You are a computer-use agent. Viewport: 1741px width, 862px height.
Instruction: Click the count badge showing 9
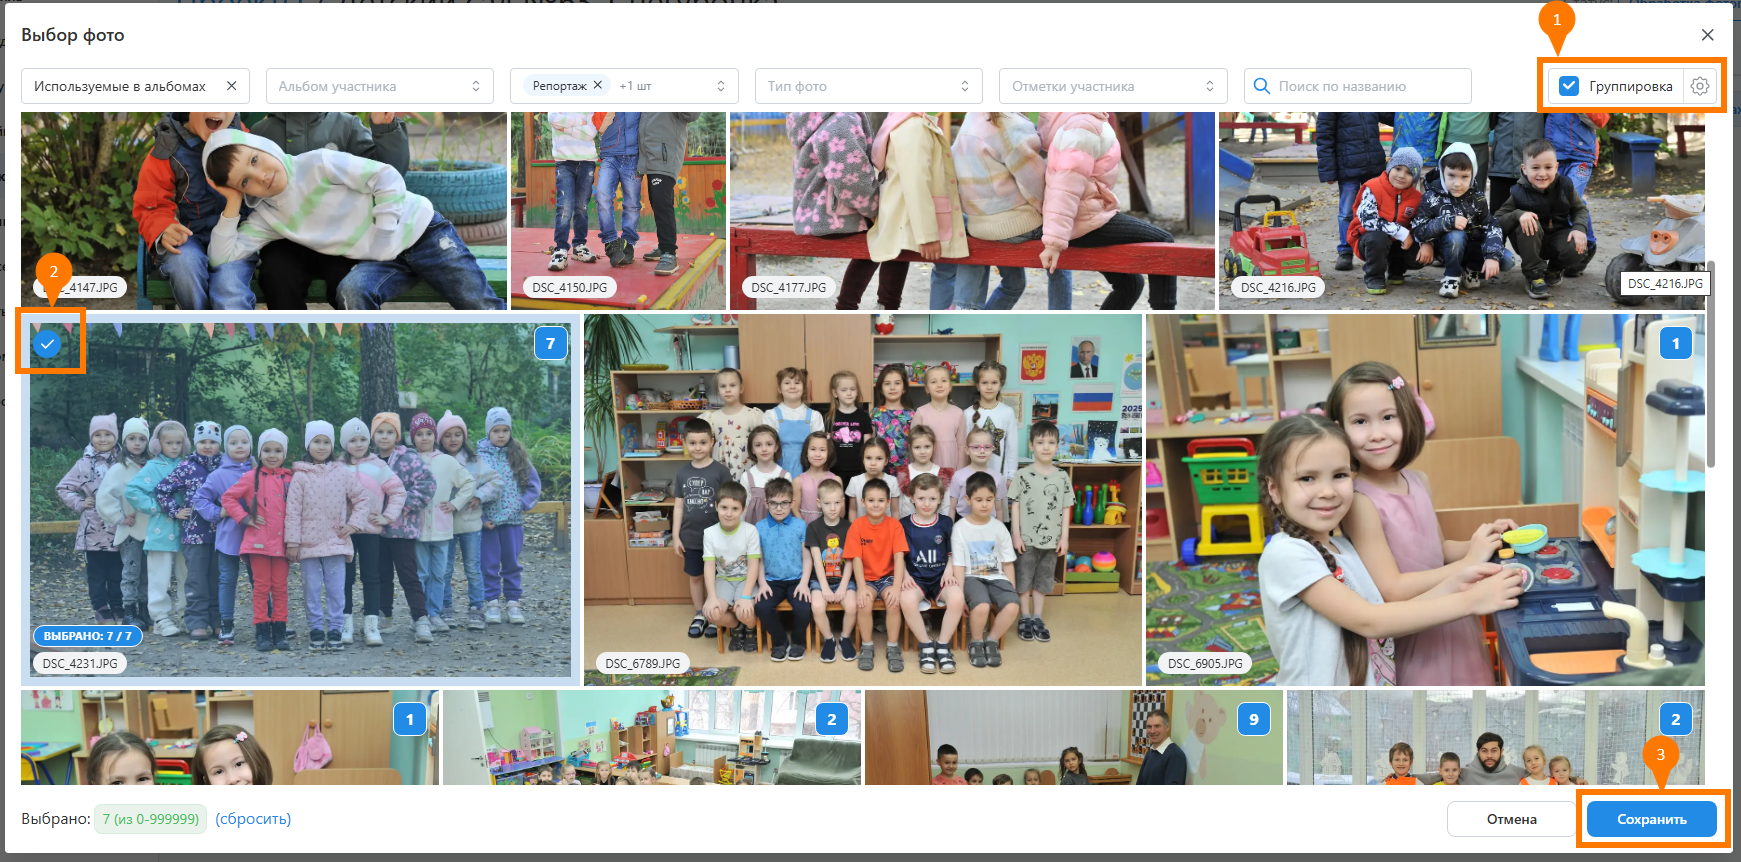pyautogui.click(x=1253, y=719)
